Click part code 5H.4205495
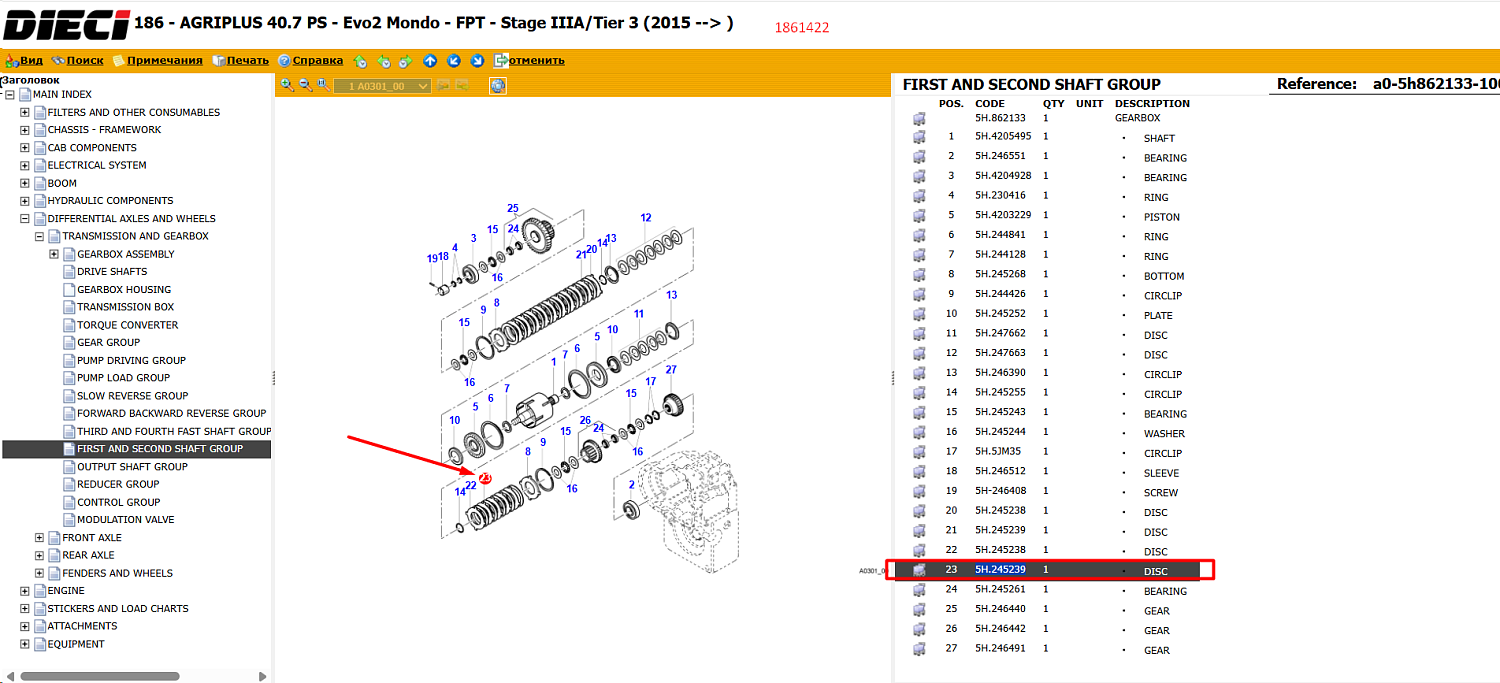Viewport: 1500px width, 683px height. click(x=1003, y=137)
